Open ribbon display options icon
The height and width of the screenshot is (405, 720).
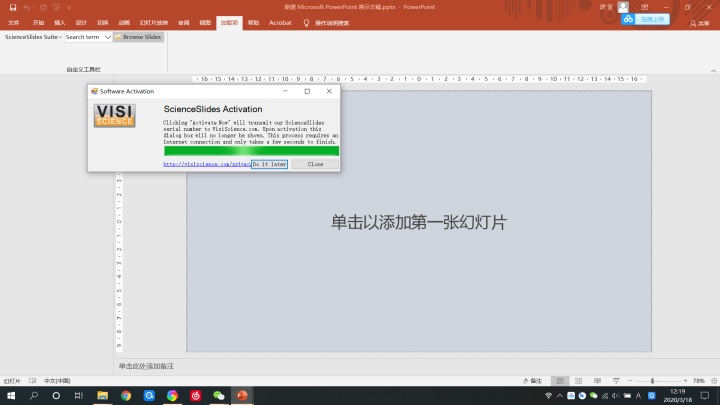[645, 7]
